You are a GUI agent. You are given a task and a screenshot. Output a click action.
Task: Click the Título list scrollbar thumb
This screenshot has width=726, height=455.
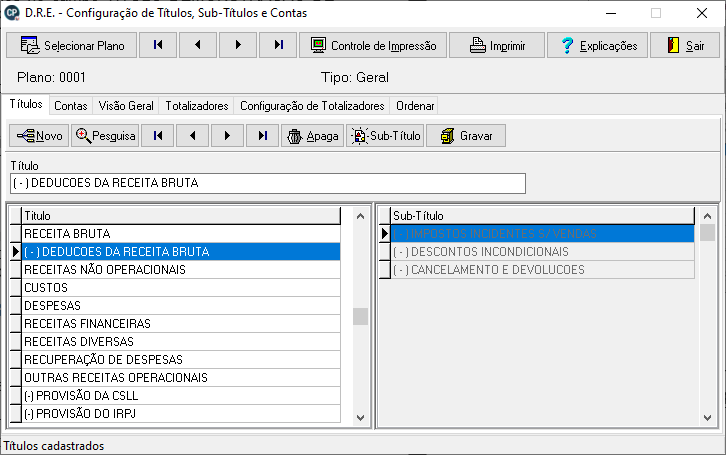coord(361,317)
